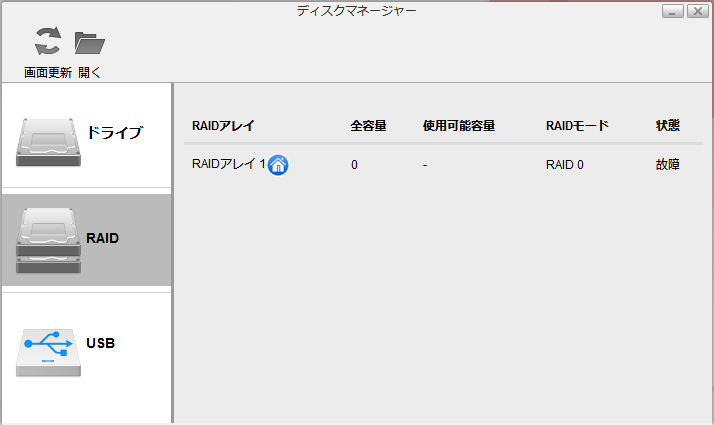Select the RAIDアレイ 1 row name

click(229, 164)
